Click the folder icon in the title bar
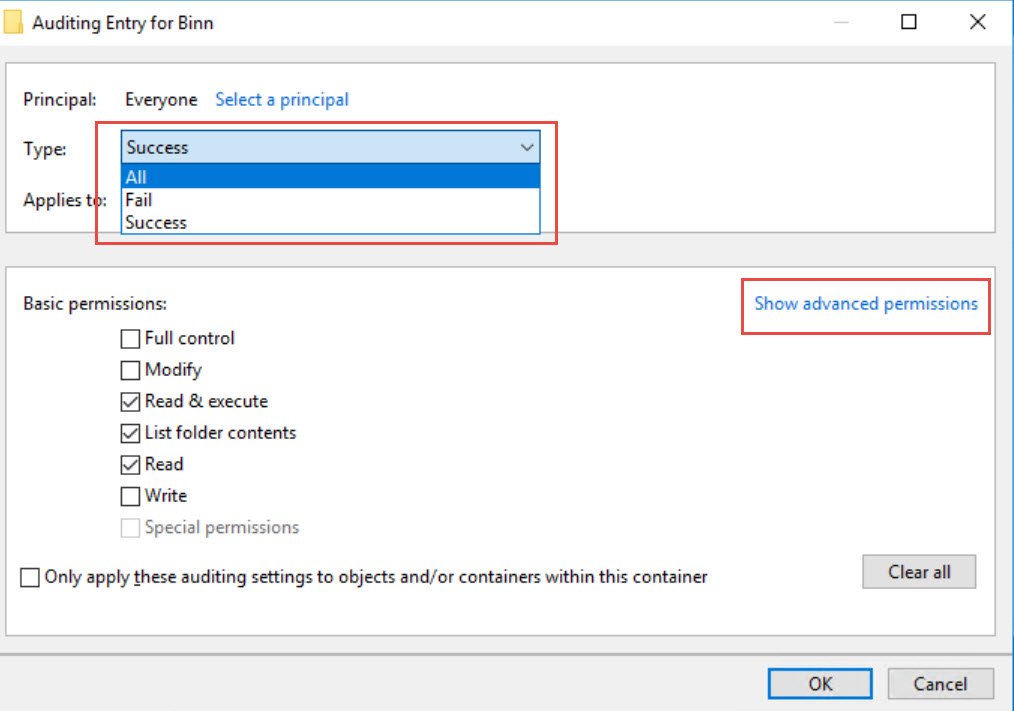The height and width of the screenshot is (711, 1014). (x=13, y=22)
